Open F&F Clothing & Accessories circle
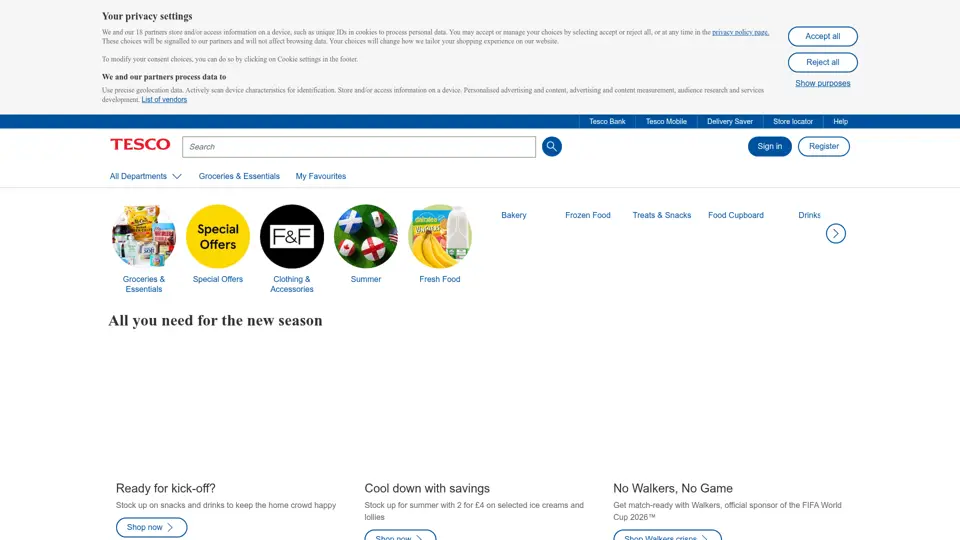960x540 pixels. pyautogui.click(x=292, y=236)
